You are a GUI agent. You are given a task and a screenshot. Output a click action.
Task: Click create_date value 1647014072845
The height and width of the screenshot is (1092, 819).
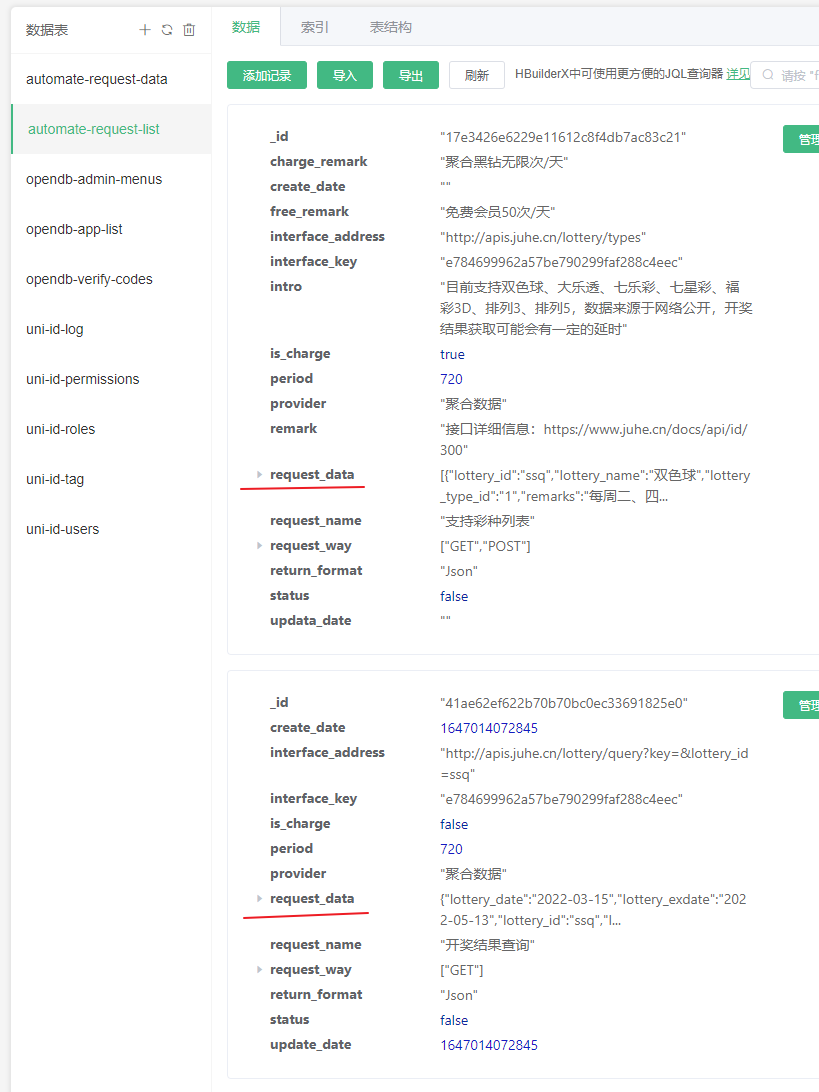point(489,728)
